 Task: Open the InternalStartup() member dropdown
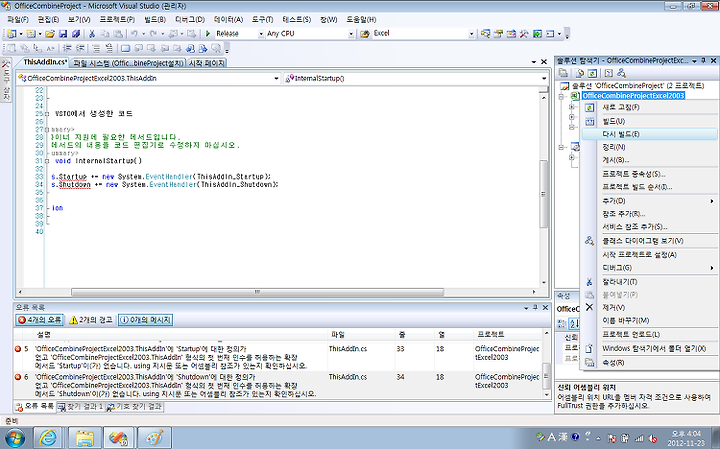coord(544,79)
